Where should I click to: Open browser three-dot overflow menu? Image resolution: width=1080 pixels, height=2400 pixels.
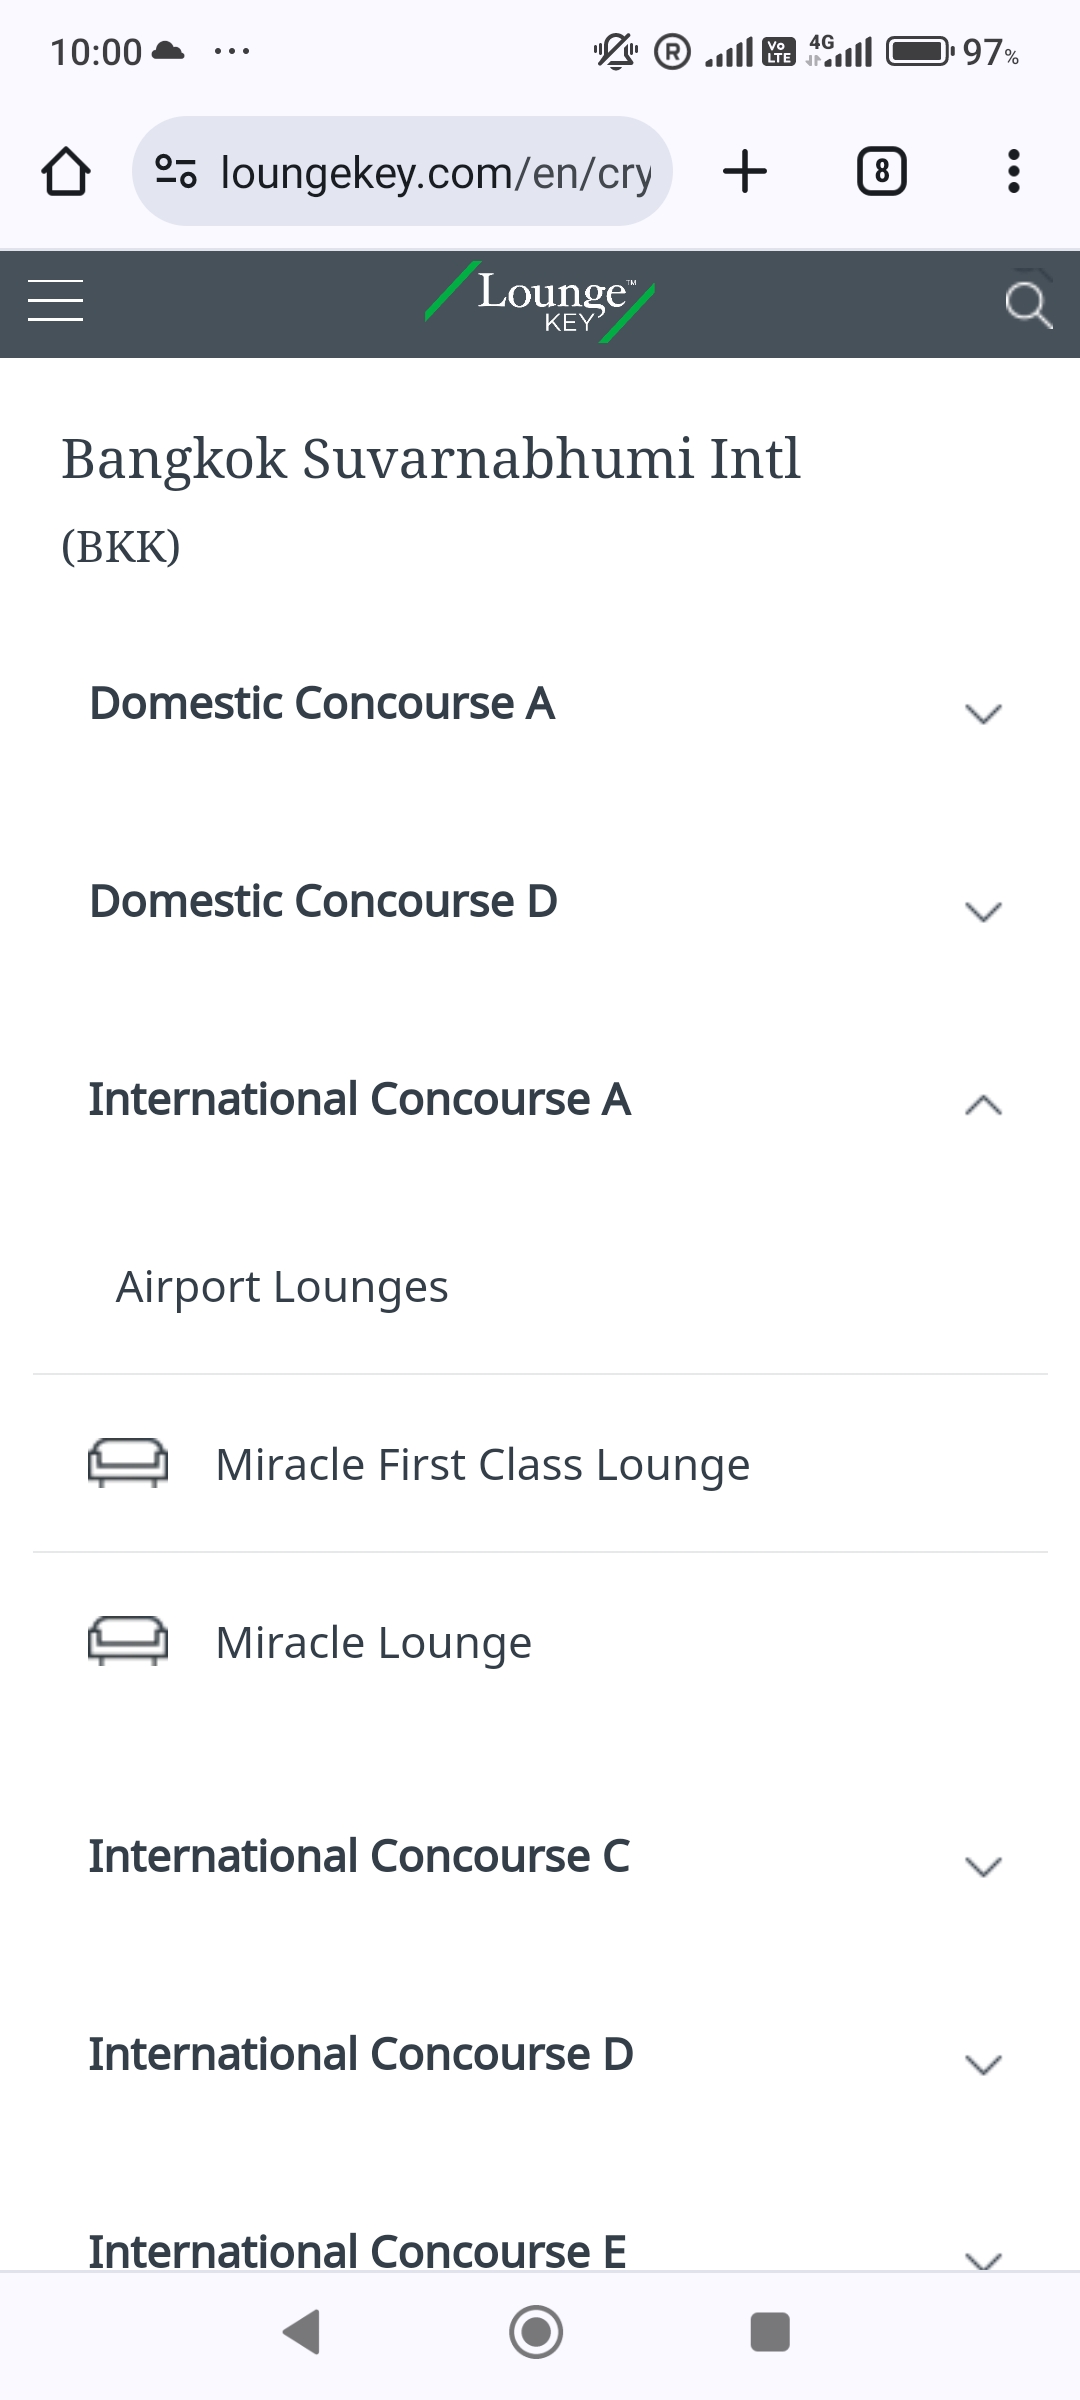[x=1013, y=172]
